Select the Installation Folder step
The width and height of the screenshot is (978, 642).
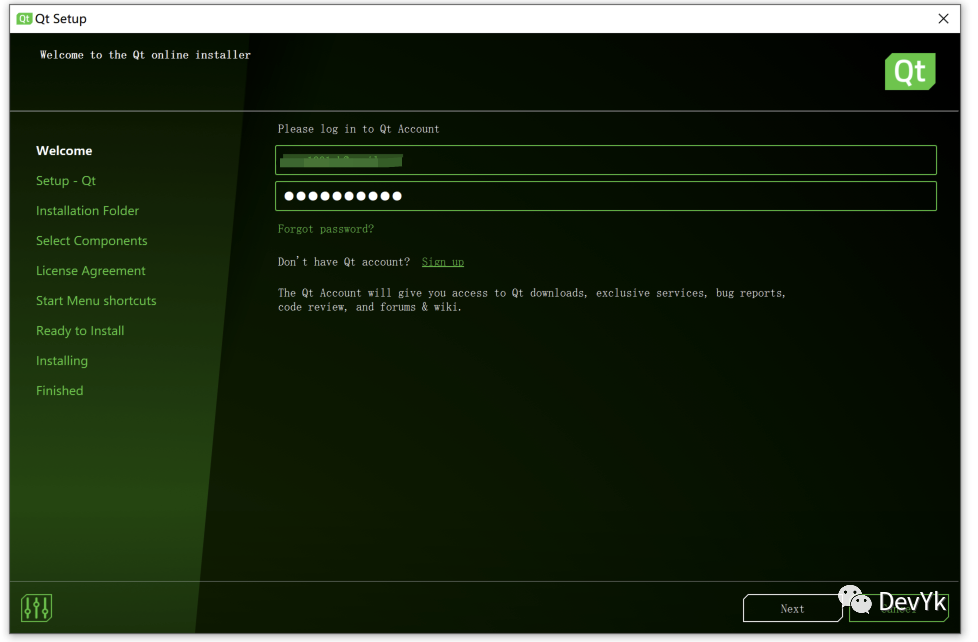click(87, 210)
